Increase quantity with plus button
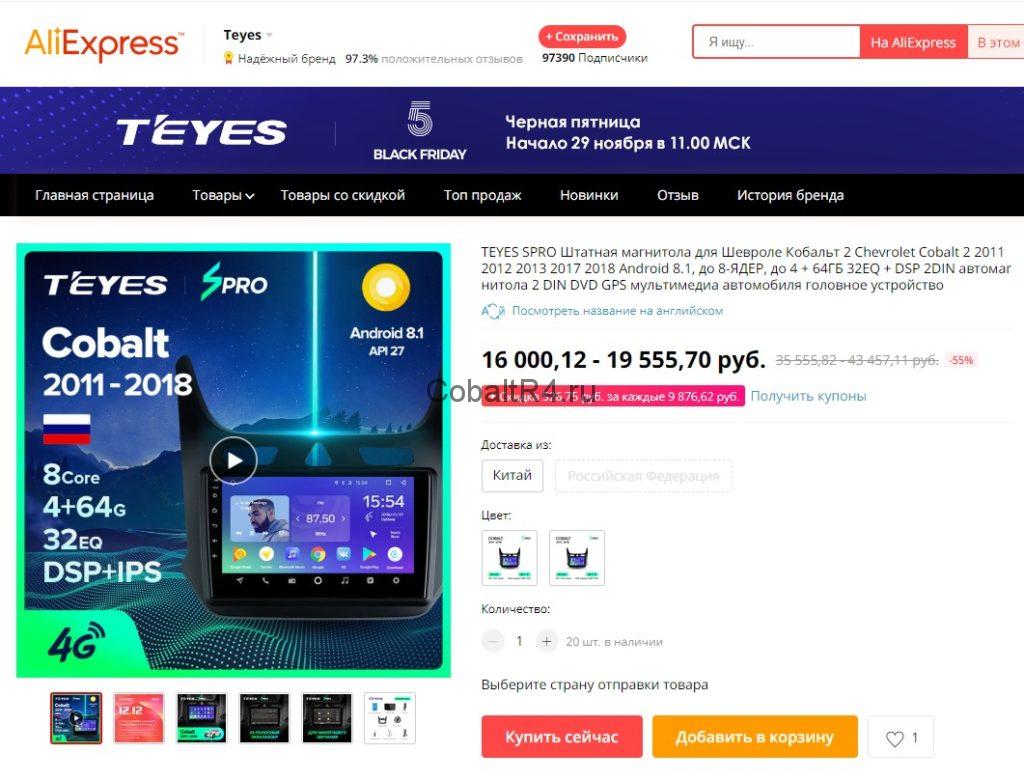The width and height of the screenshot is (1024, 781). tap(546, 641)
